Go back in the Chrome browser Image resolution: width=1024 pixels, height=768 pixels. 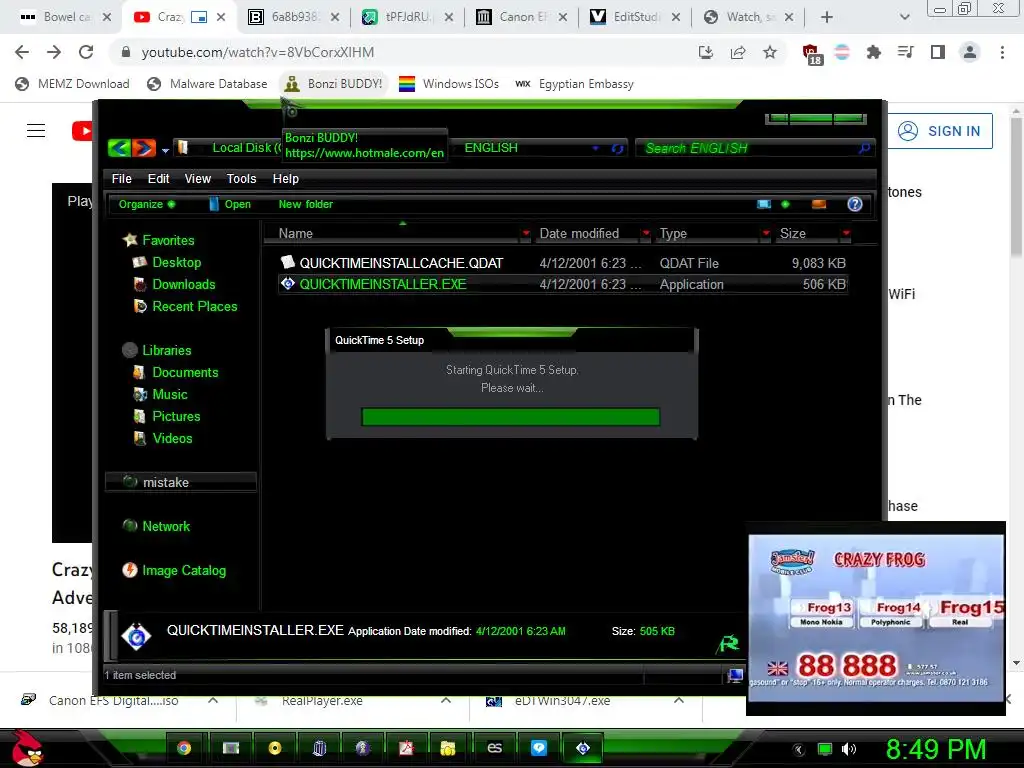(x=22, y=52)
